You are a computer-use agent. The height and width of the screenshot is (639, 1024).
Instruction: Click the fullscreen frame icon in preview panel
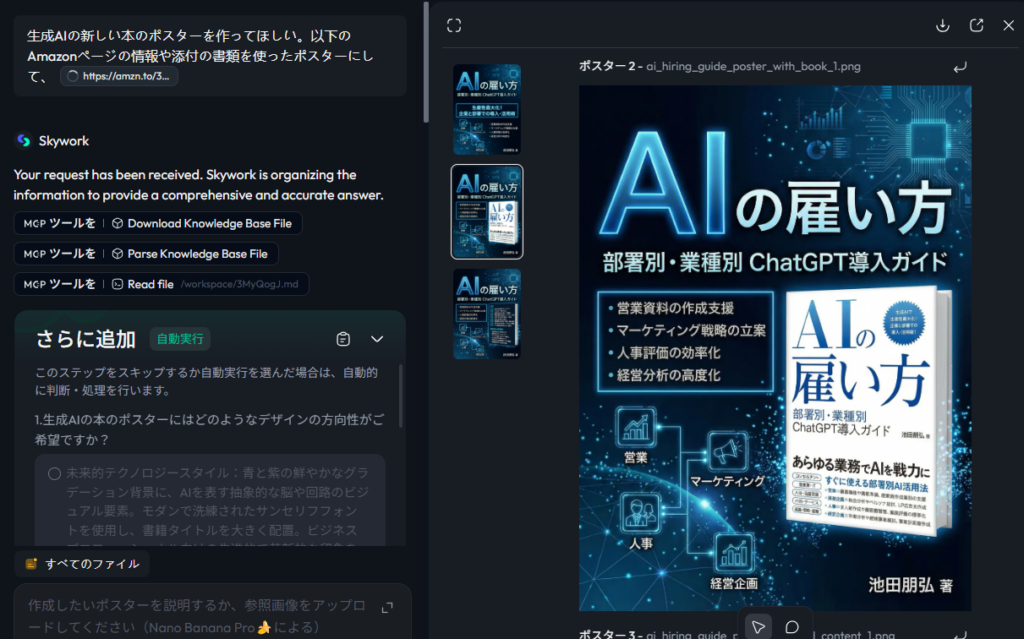pyautogui.click(x=454, y=26)
